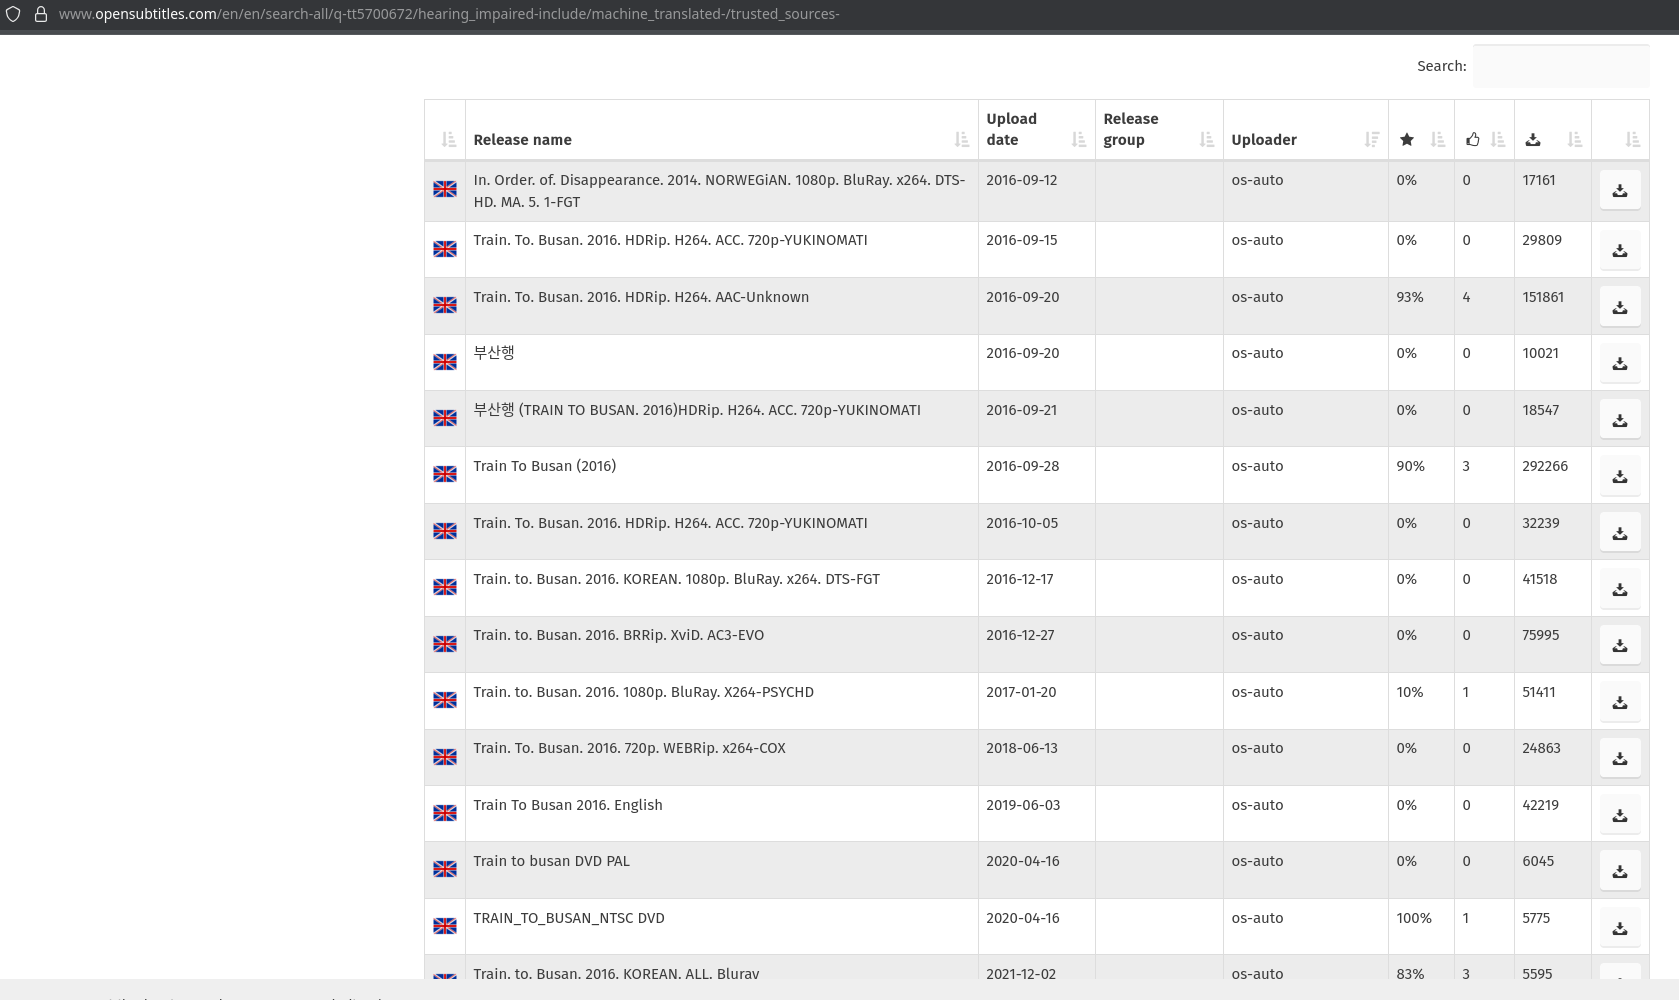Viewport: 1679px width, 1000px height.
Task: Sort table by Release group
Action: click(x=1159, y=130)
